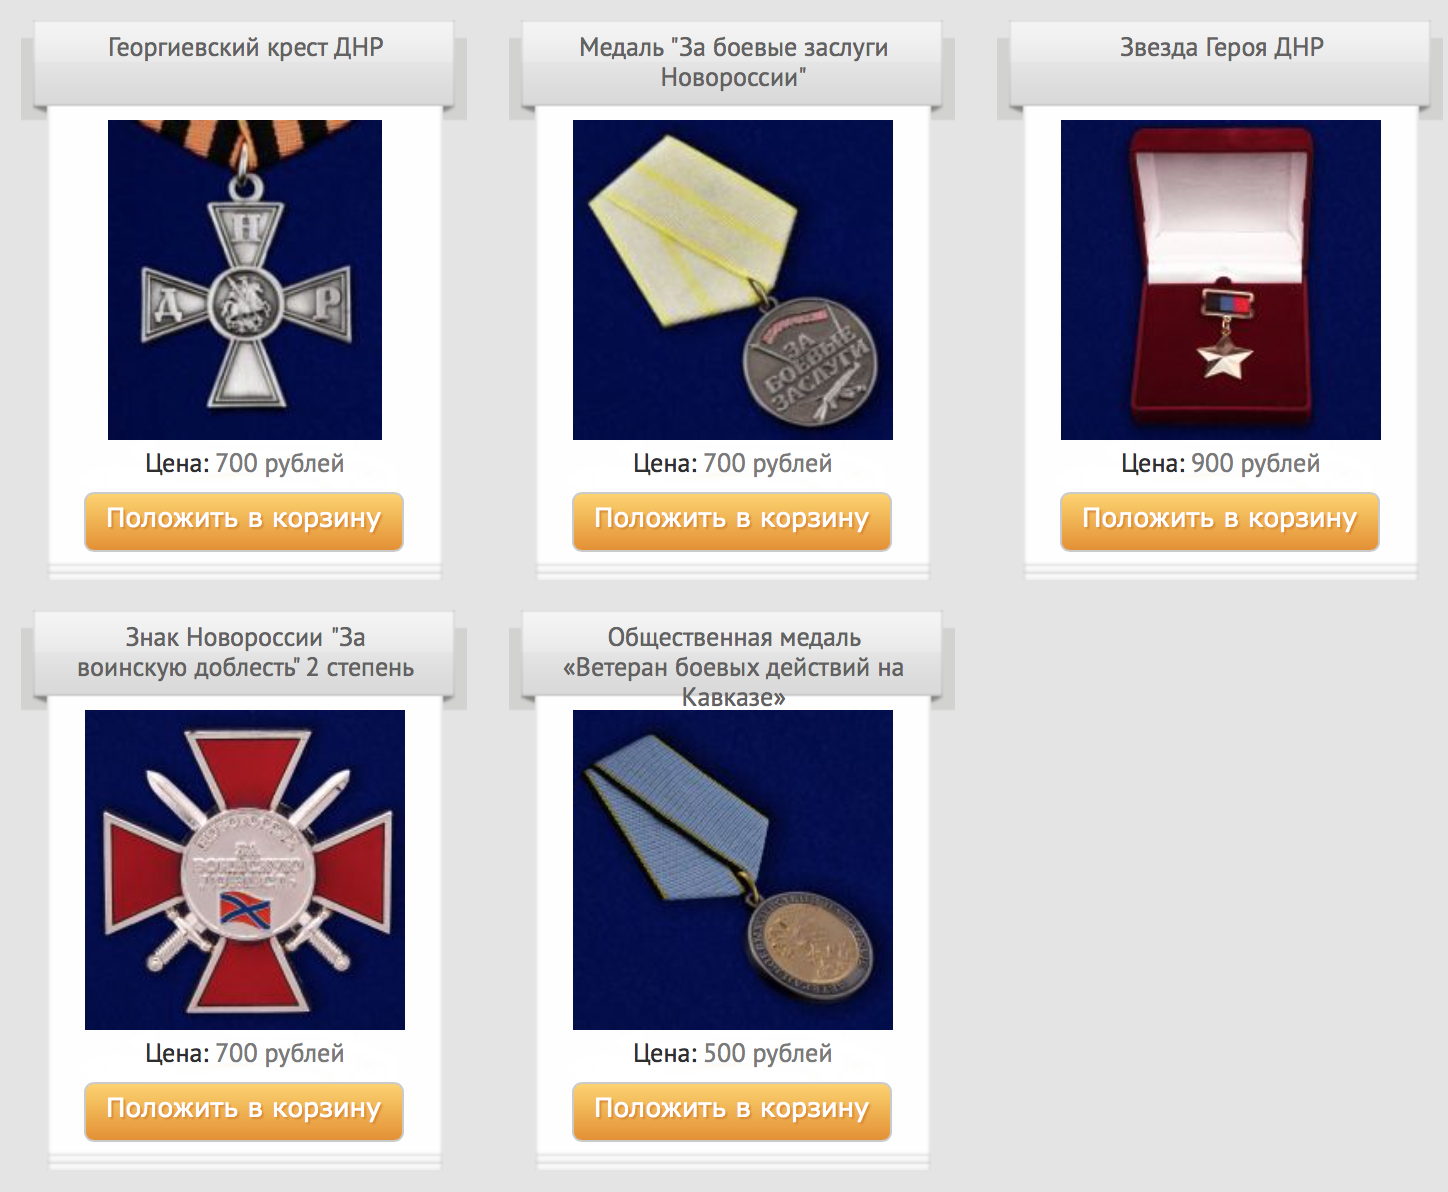Select the За боевые заслуги 700 рублей price
Screen dimensions: 1448x1192
(768, 463)
